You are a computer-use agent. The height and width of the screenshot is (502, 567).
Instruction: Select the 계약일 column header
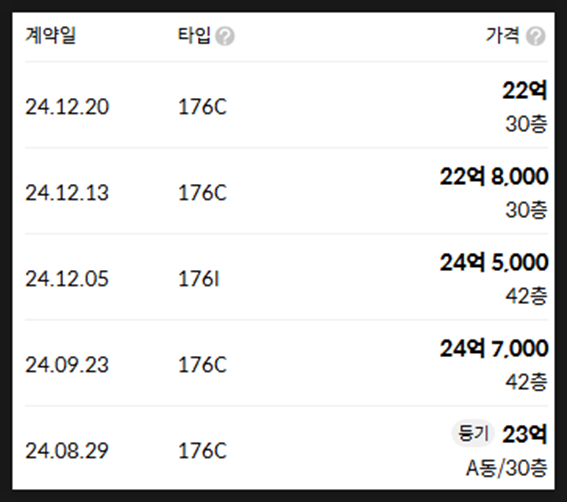point(50,35)
